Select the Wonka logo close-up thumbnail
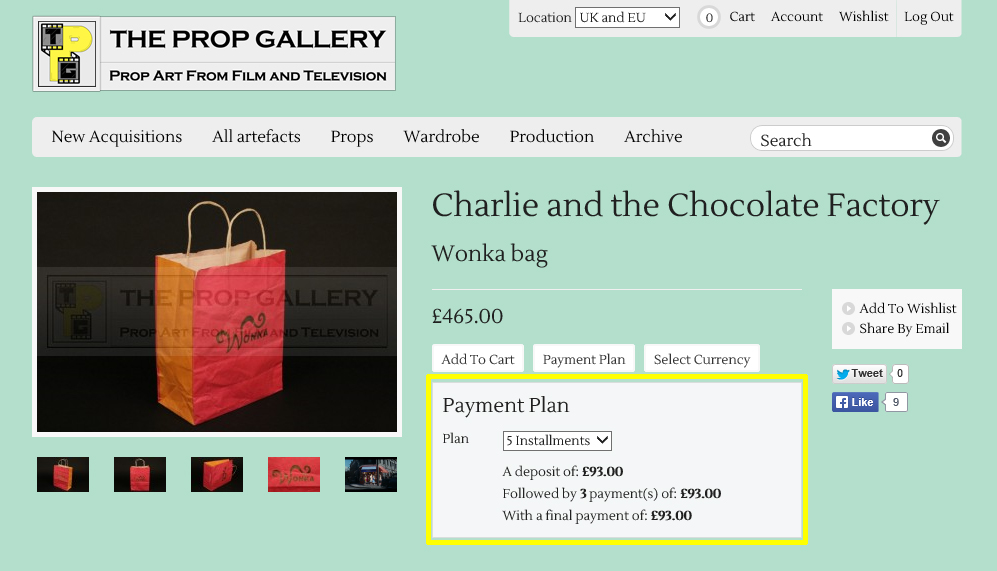This screenshot has height=571, width=997. pos(294,474)
